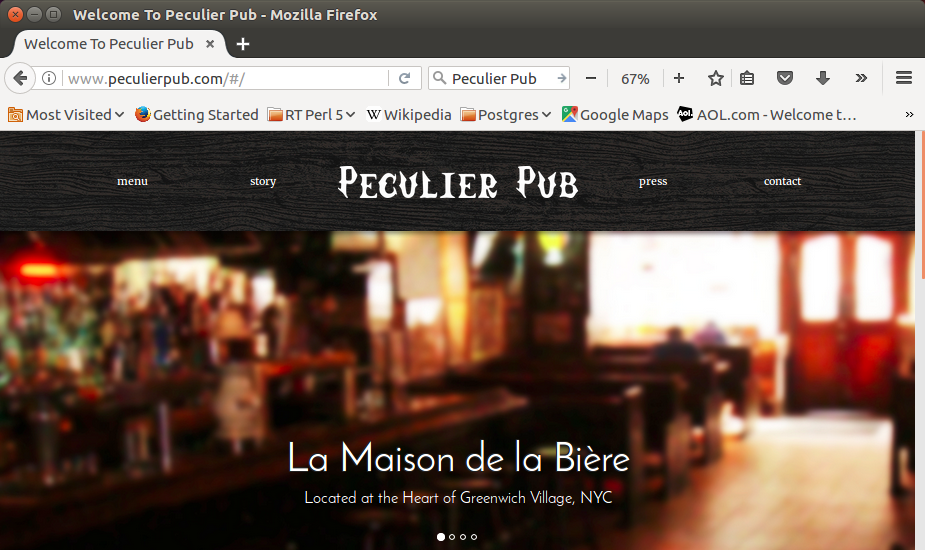This screenshot has height=550, width=925.
Task: Go back with the browser back arrow
Action: [20, 78]
